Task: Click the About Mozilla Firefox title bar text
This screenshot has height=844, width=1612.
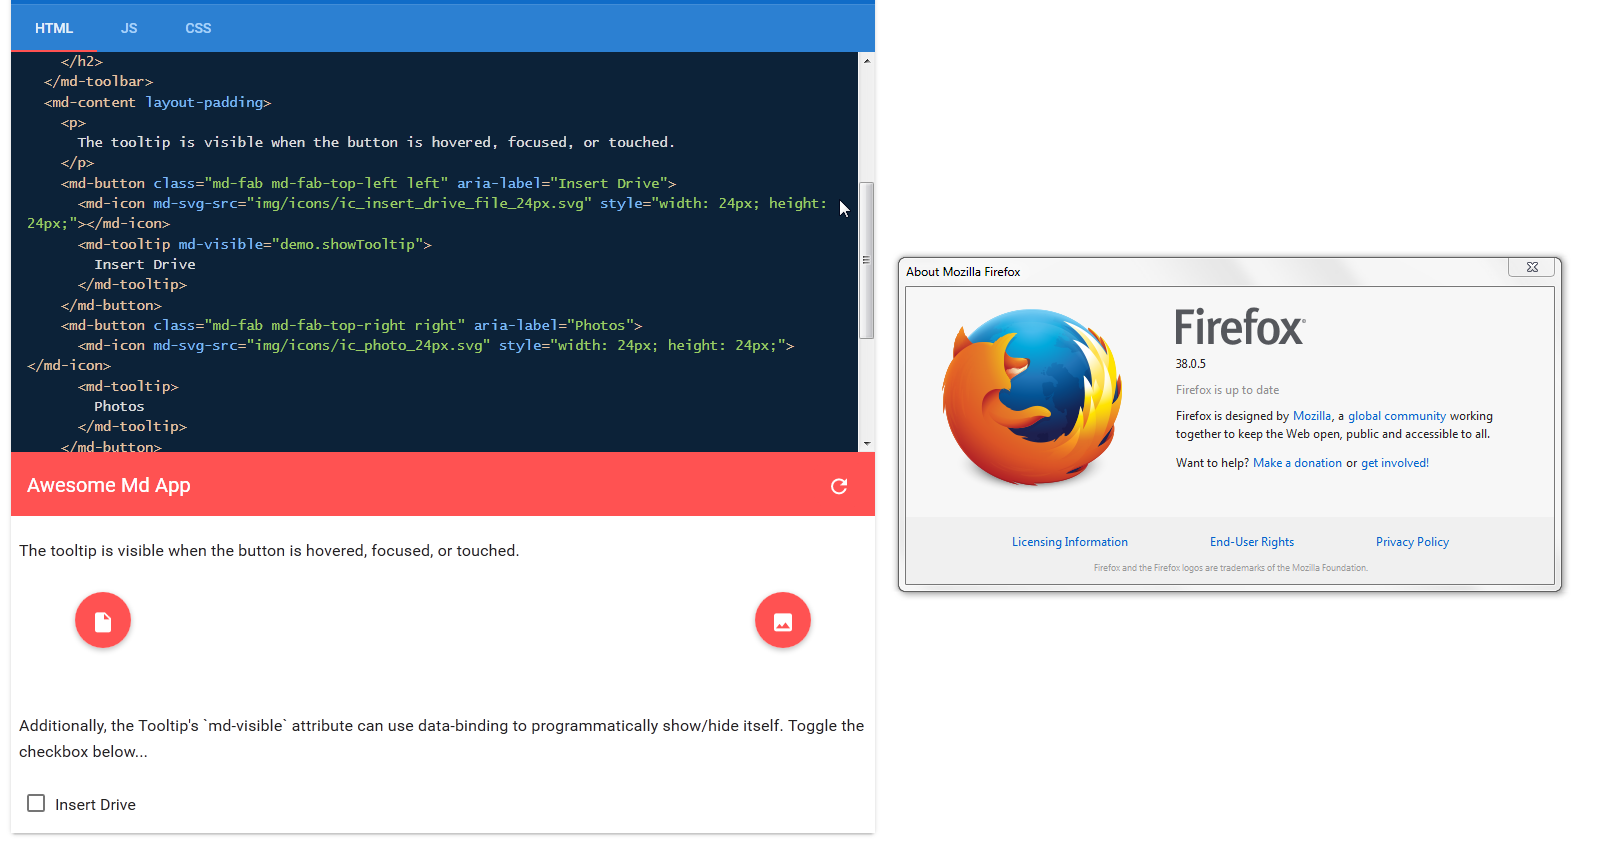Action: tap(963, 272)
